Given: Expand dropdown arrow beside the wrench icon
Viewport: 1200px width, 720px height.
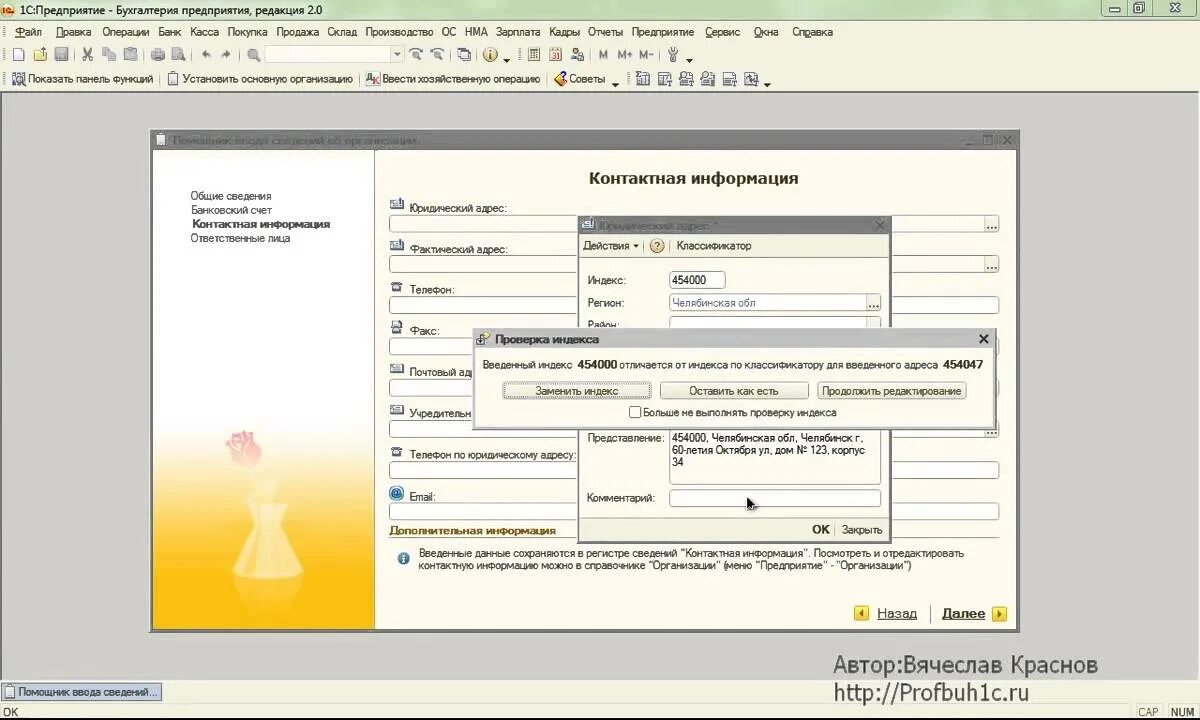Looking at the screenshot, I should [689, 58].
